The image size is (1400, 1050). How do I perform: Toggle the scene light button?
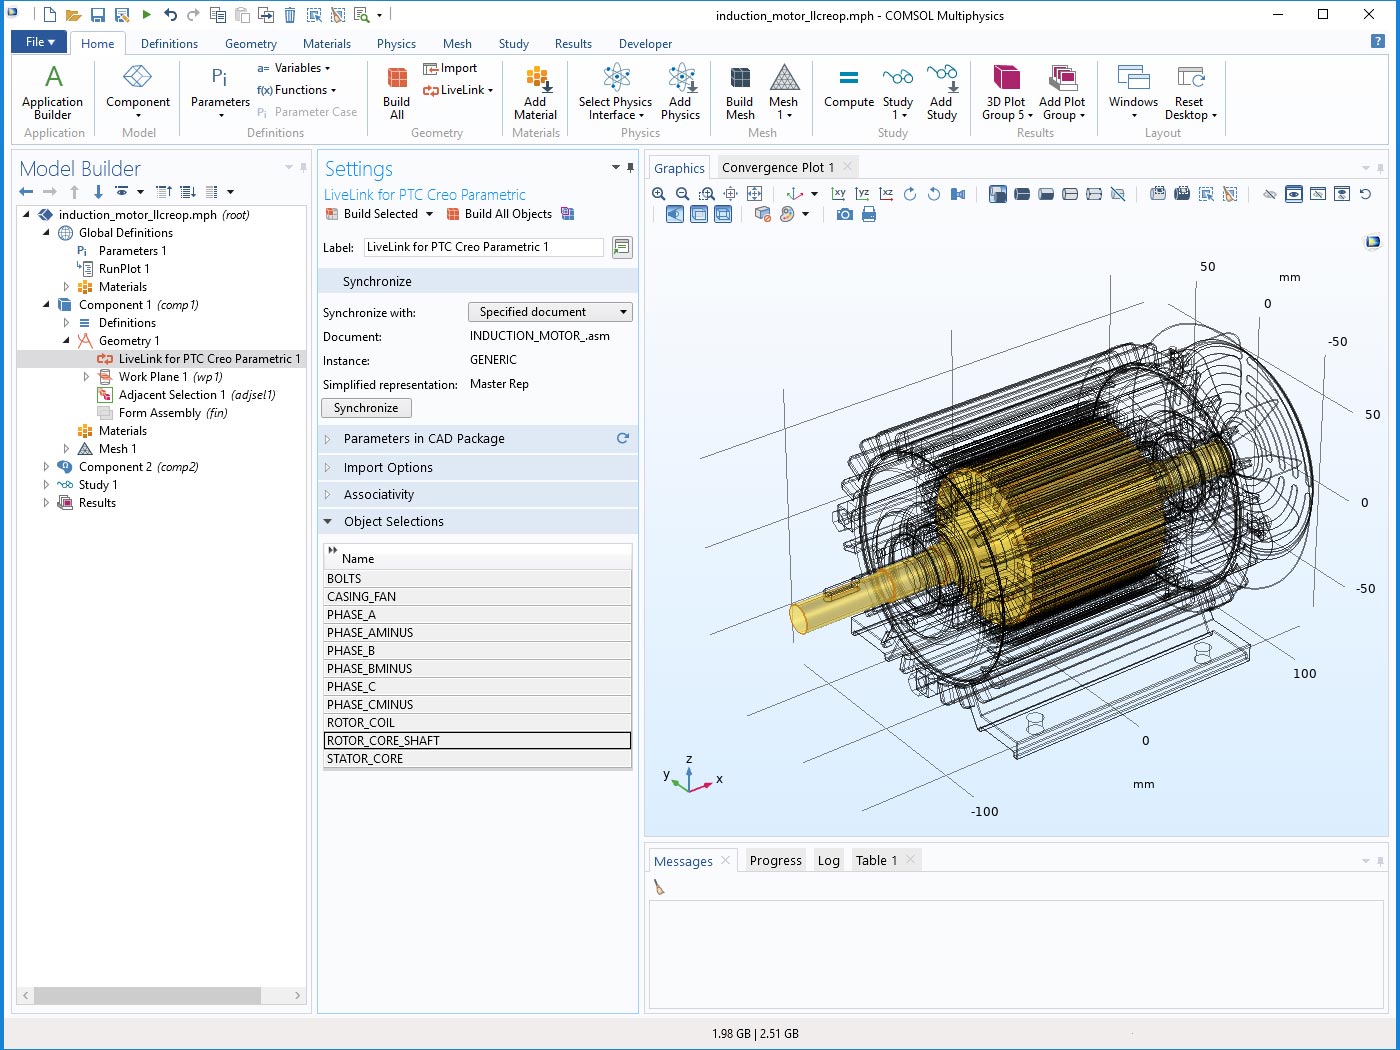point(675,214)
